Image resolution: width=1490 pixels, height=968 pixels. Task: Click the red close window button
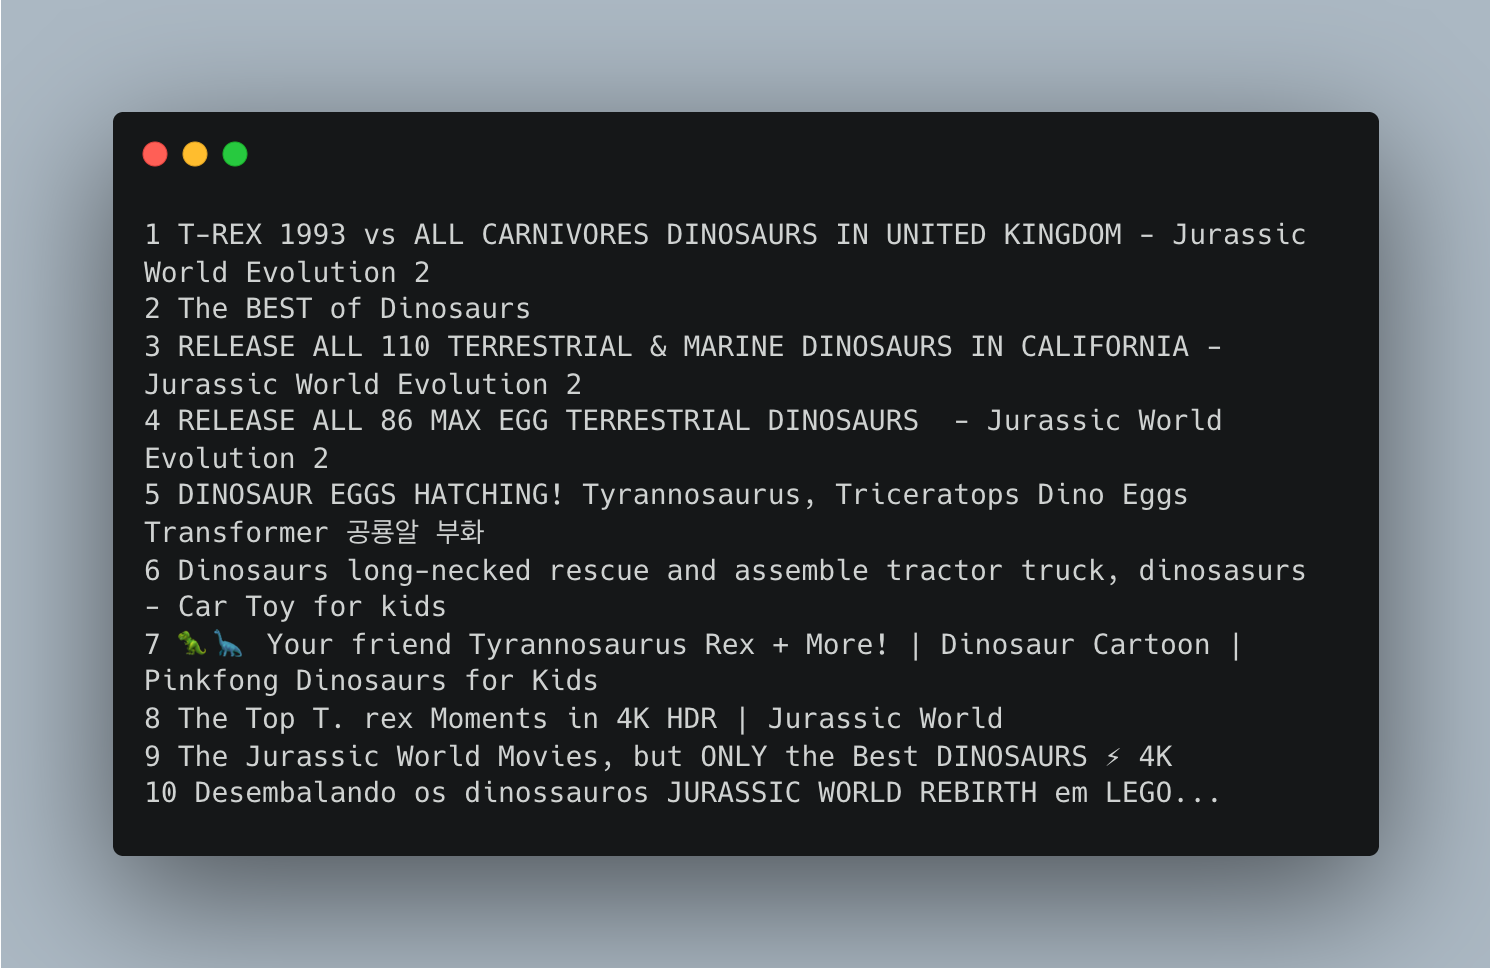tap(155, 154)
